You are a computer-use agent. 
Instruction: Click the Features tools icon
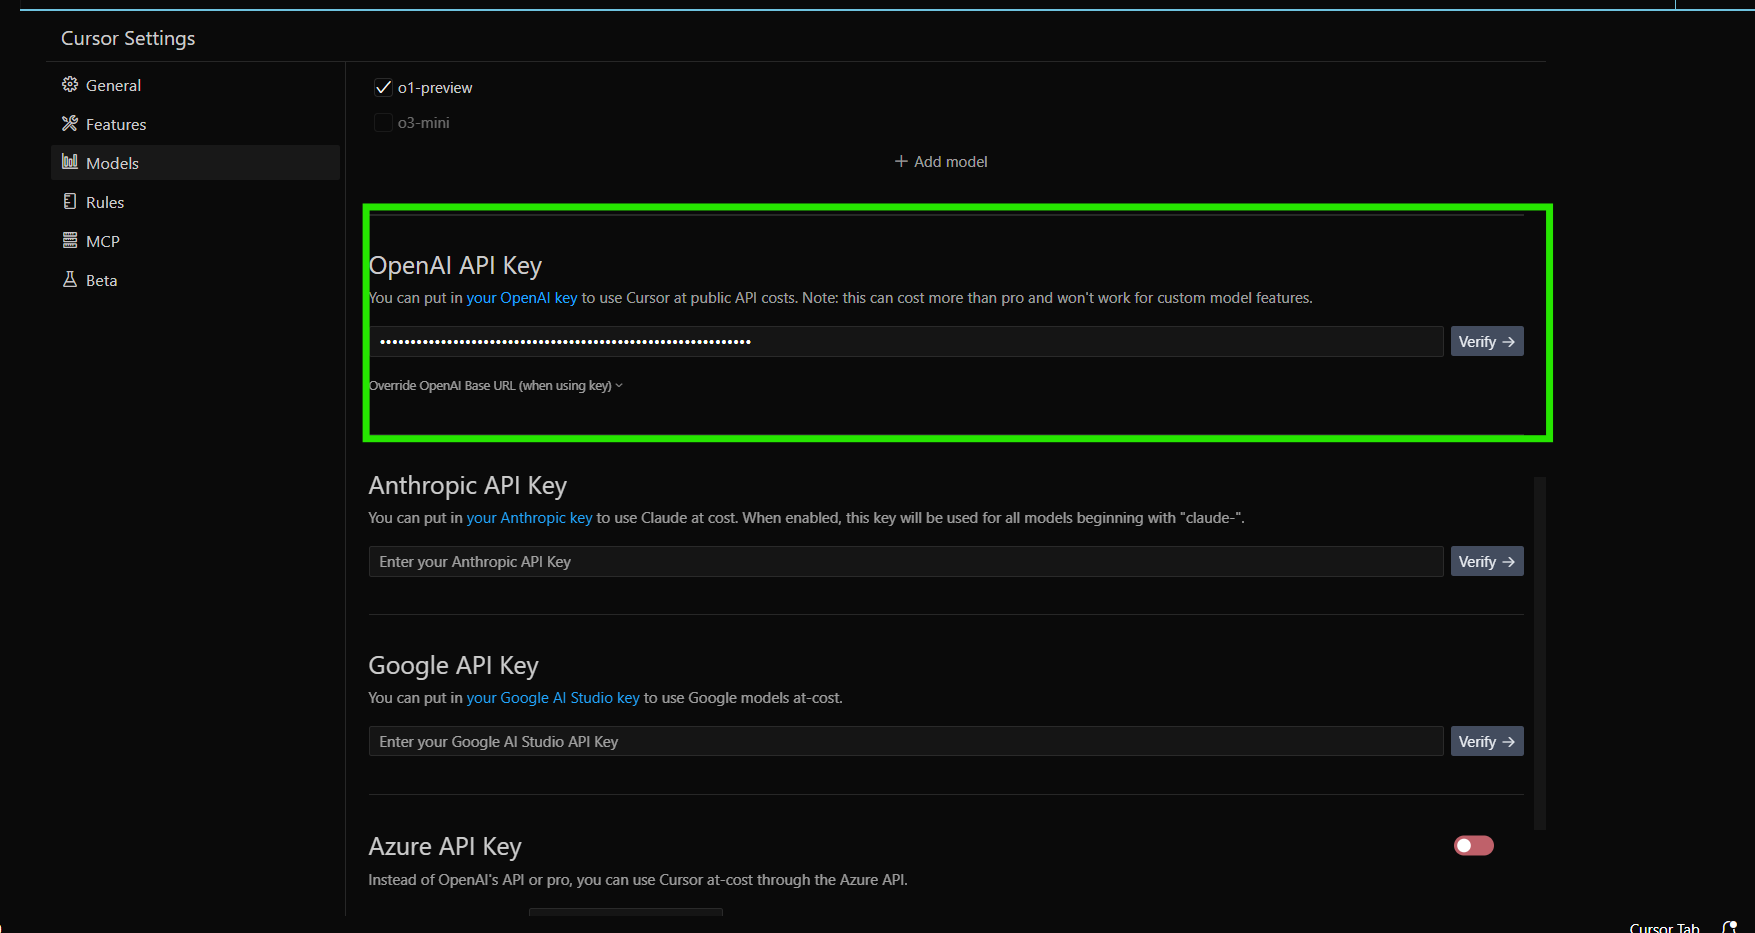tap(70, 124)
